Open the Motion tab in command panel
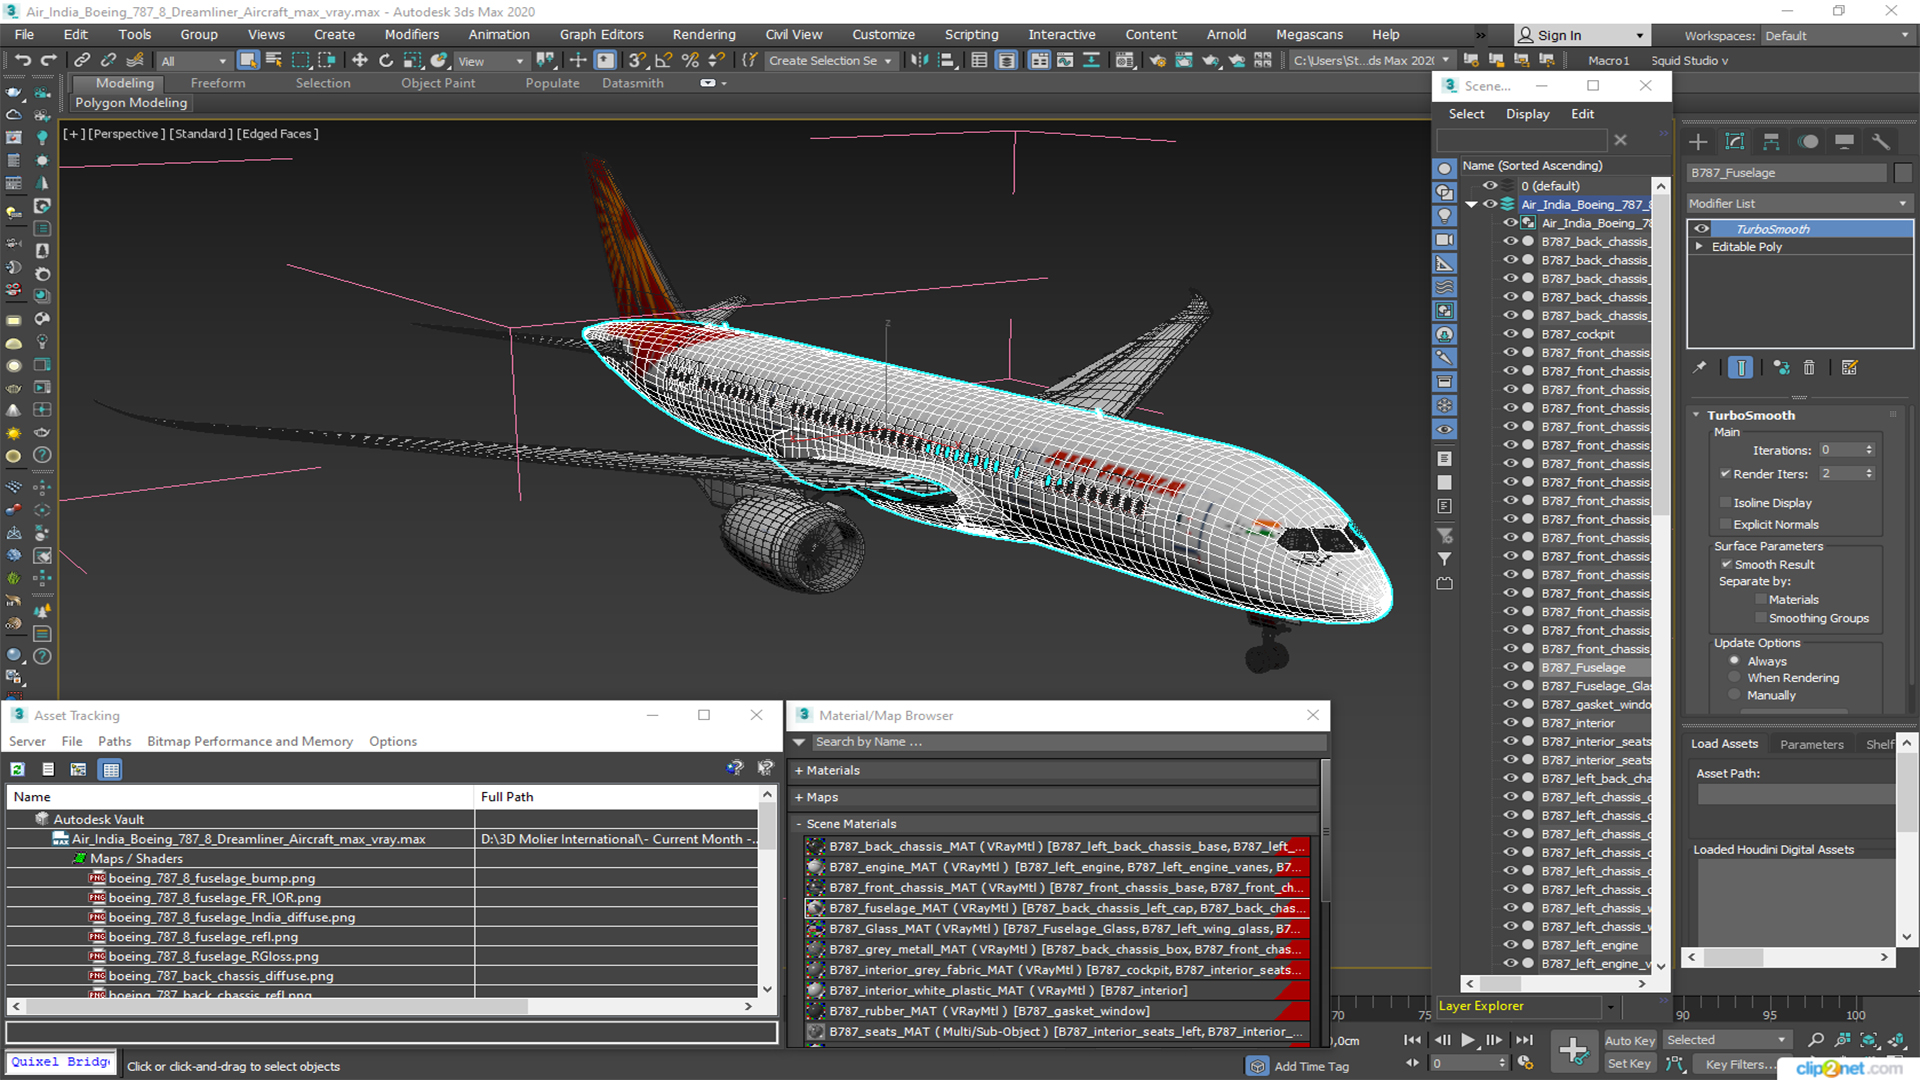This screenshot has height=1080, width=1920. 1808,142
